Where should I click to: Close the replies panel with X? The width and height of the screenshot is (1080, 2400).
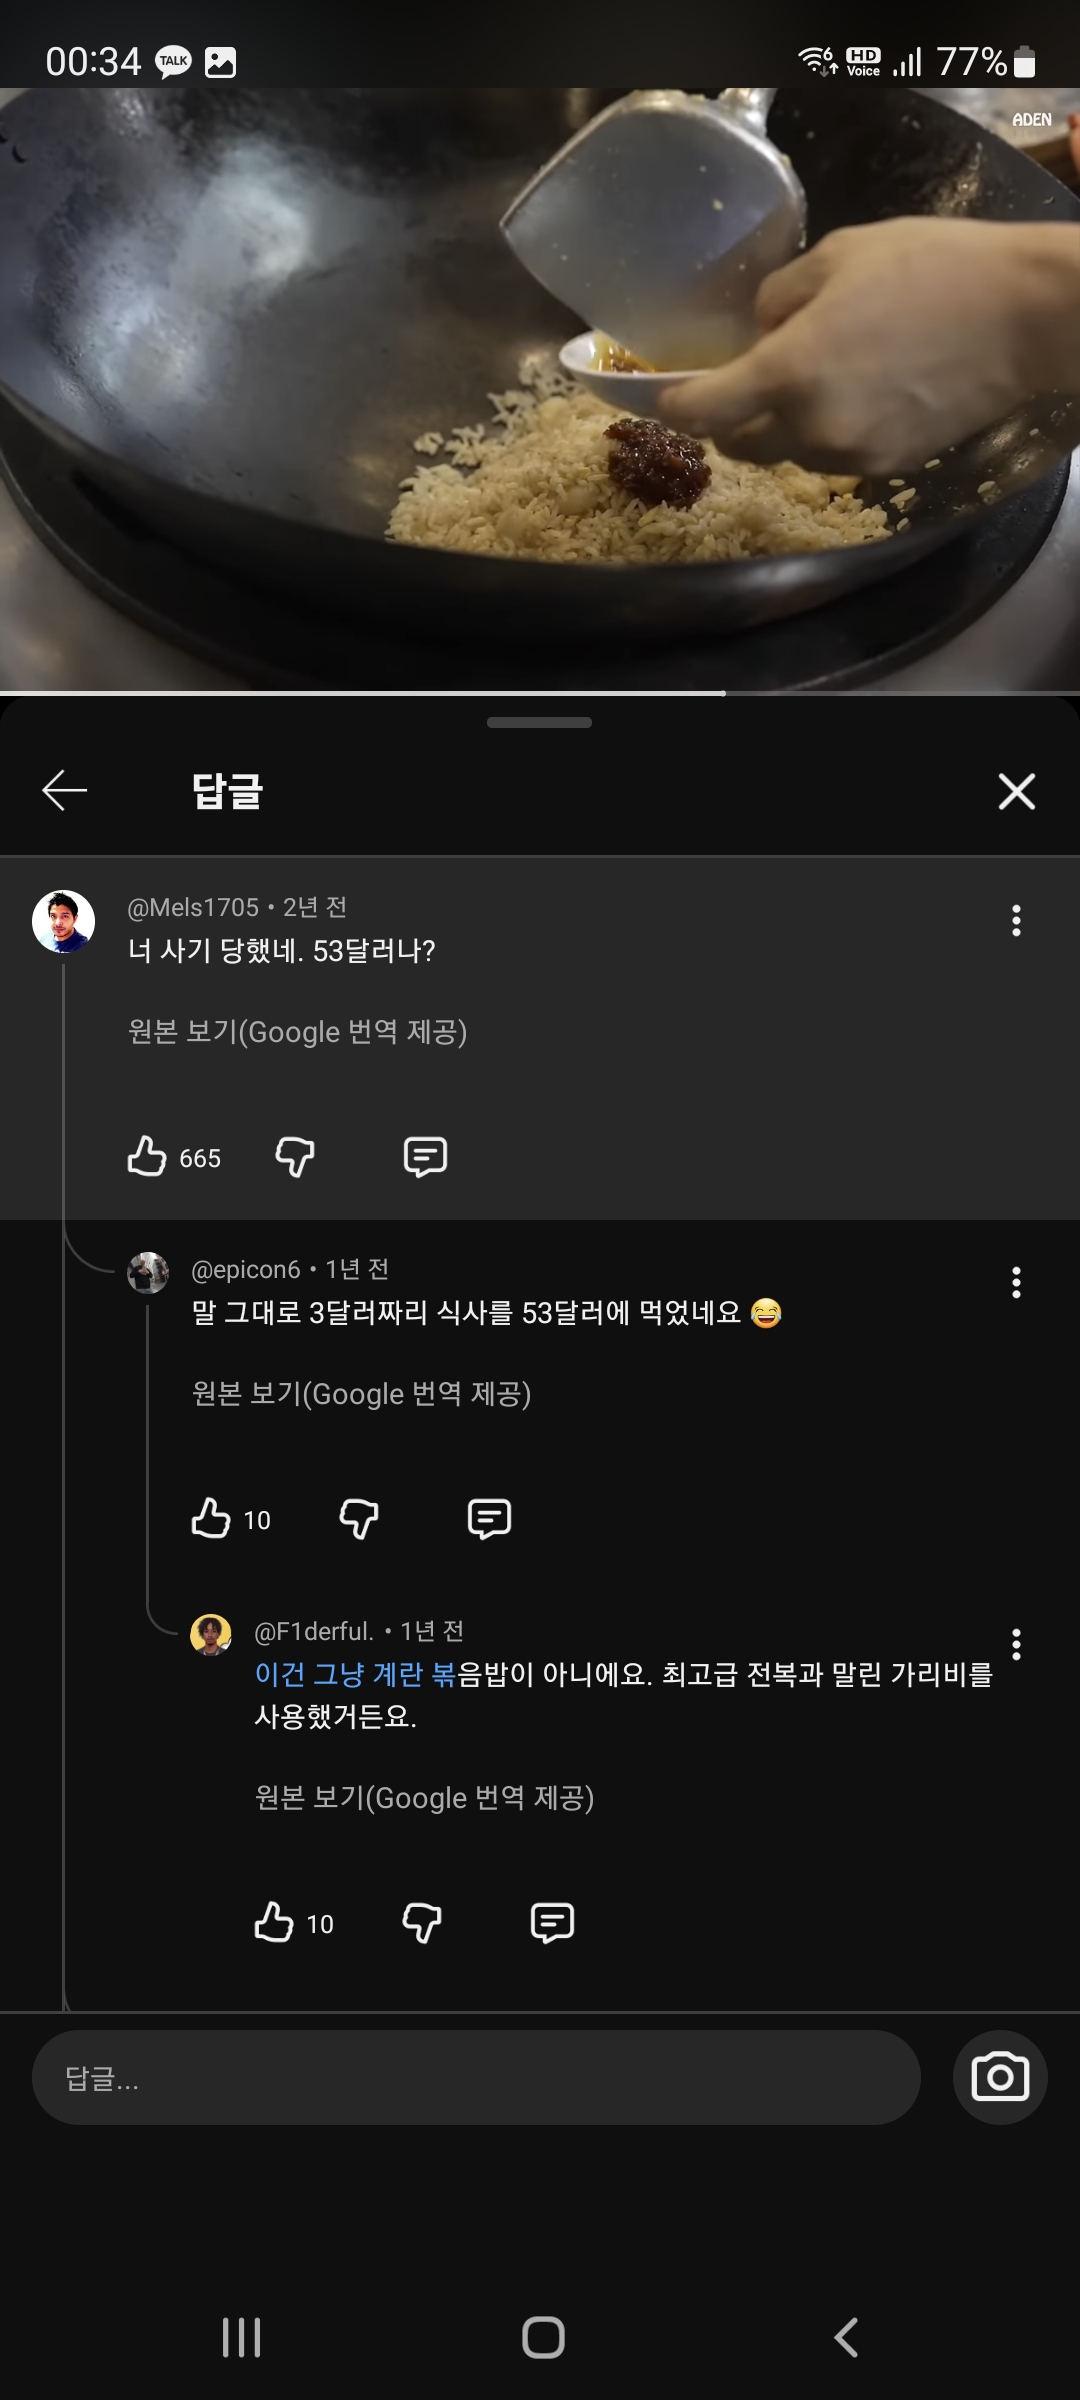coord(1016,791)
